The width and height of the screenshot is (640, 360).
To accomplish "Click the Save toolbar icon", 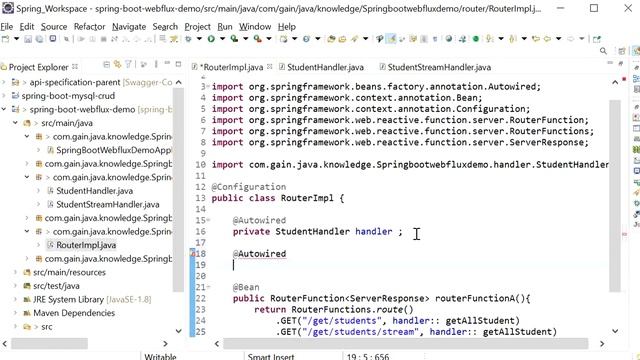I will tap(28, 39).
